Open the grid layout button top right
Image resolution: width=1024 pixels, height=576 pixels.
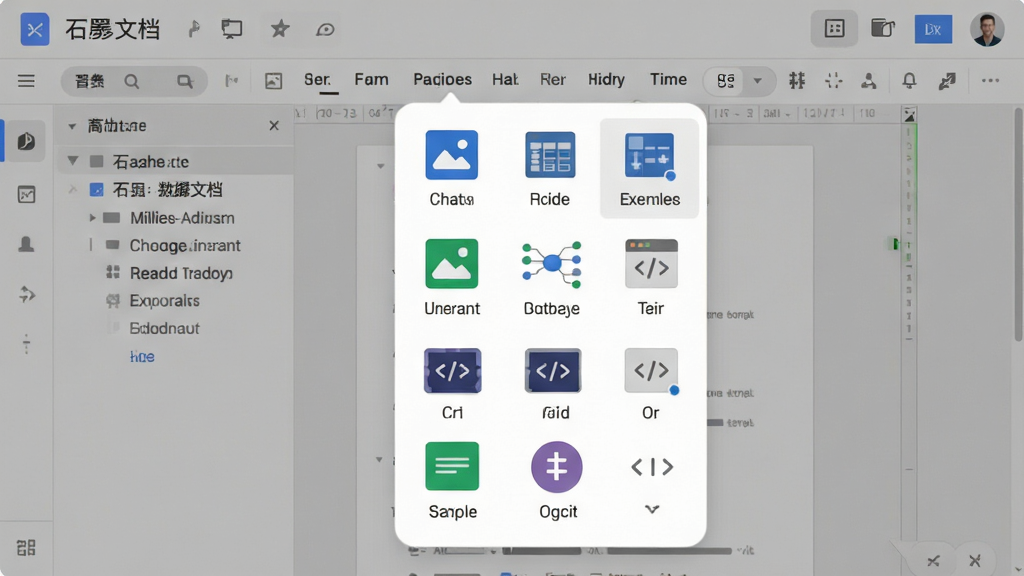(x=834, y=29)
